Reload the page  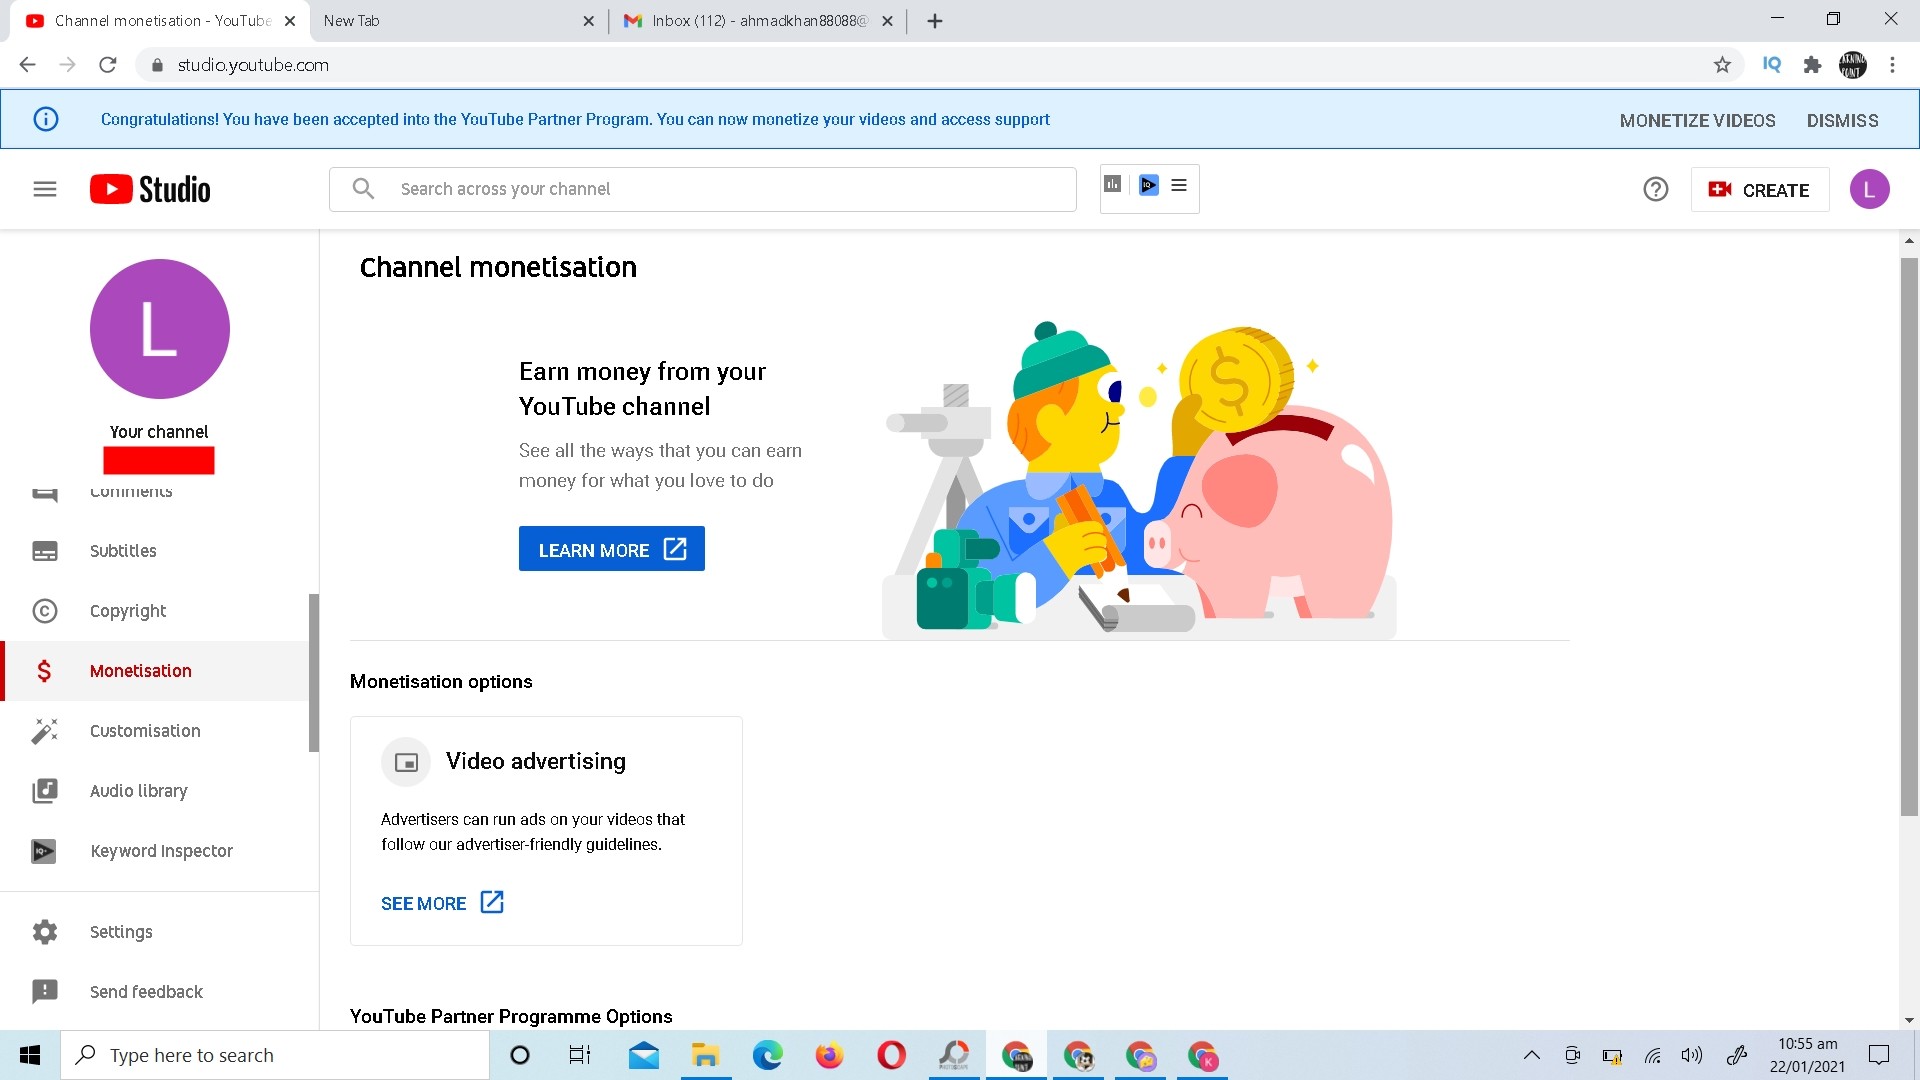click(108, 65)
